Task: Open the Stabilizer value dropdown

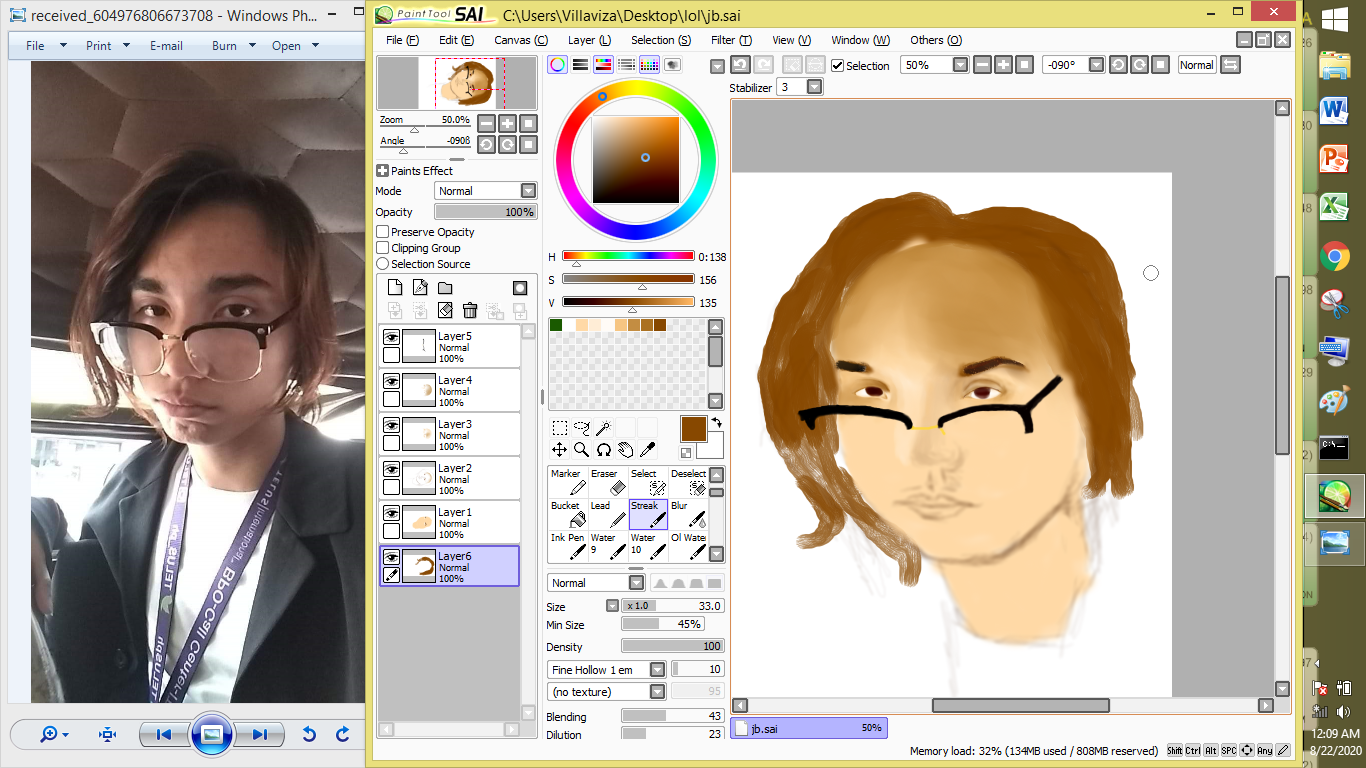Action: pos(815,88)
